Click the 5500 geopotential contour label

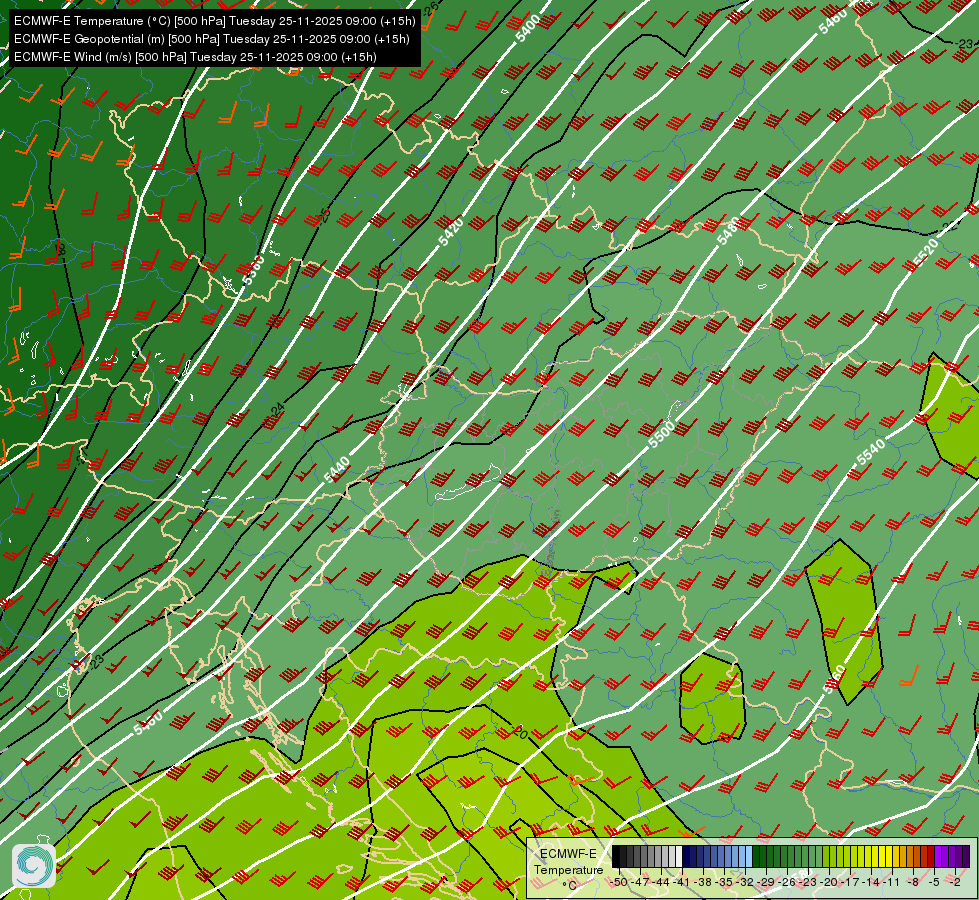tap(661, 435)
